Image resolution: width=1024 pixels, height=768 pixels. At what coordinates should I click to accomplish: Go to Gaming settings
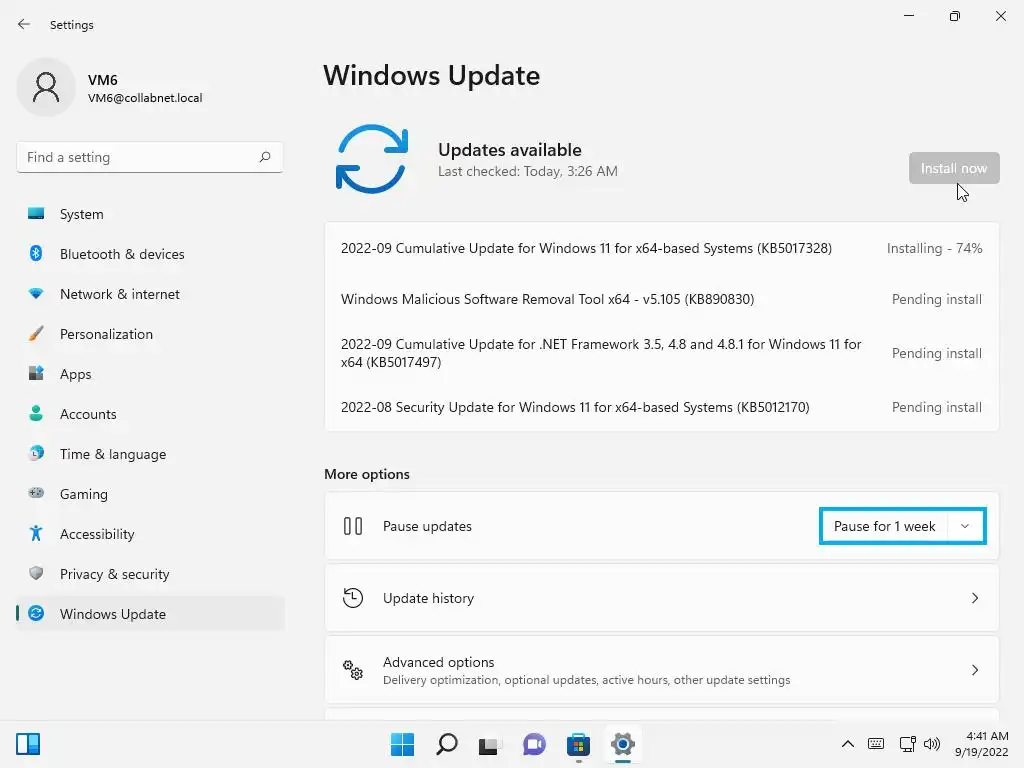pos(150,494)
